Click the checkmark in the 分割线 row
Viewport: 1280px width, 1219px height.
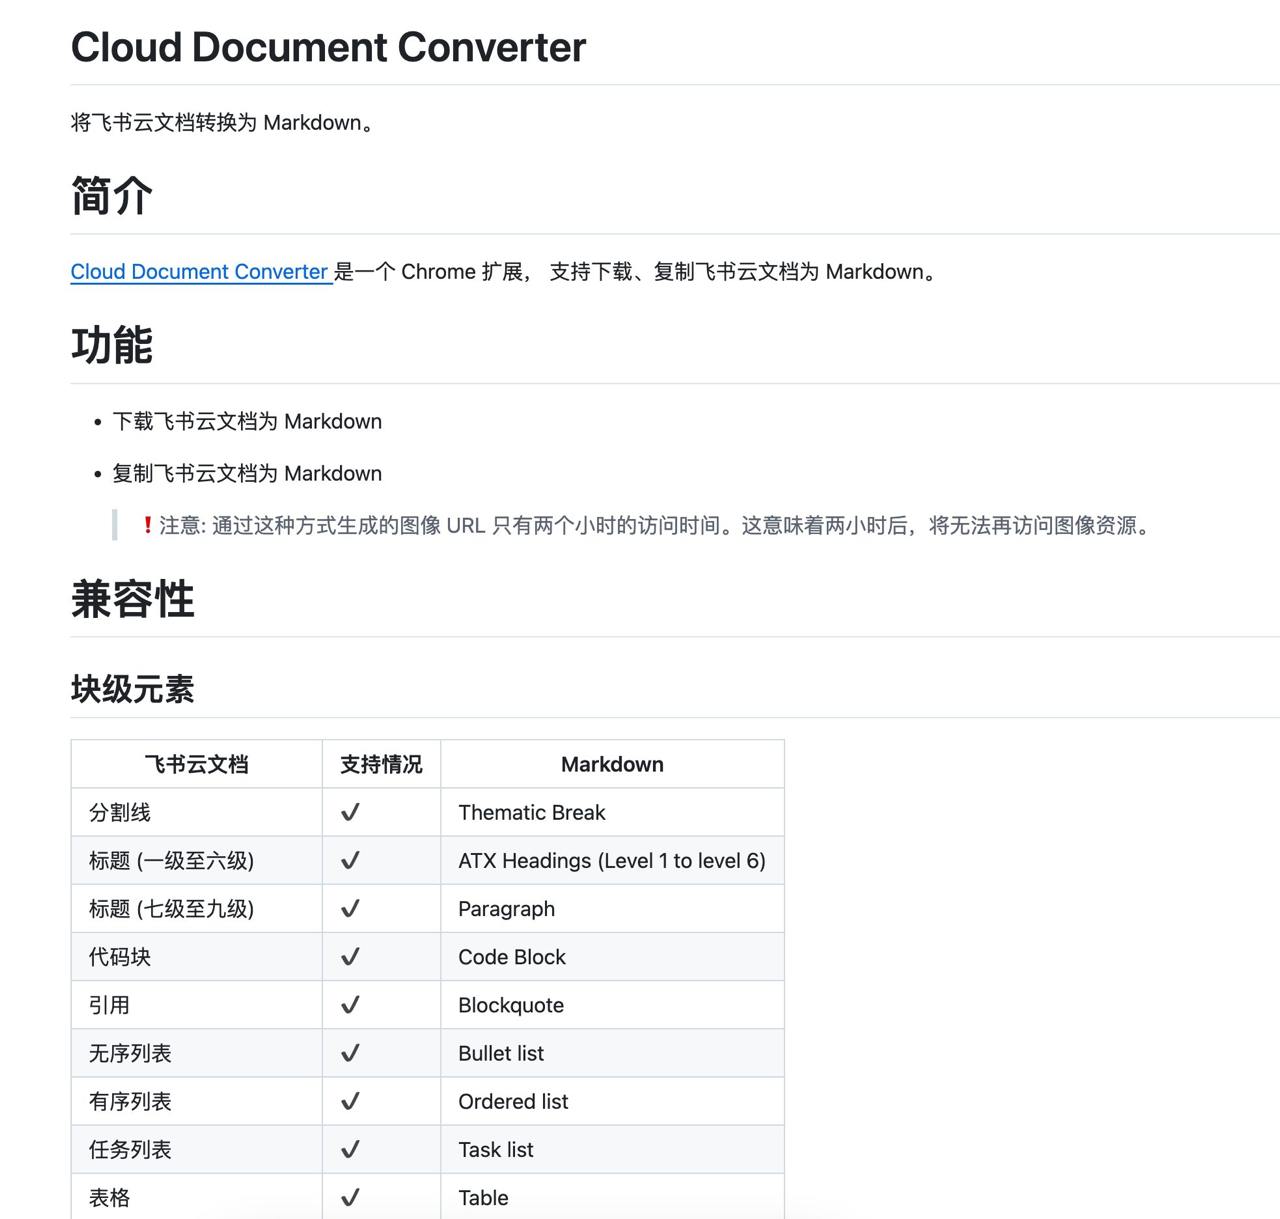350,812
